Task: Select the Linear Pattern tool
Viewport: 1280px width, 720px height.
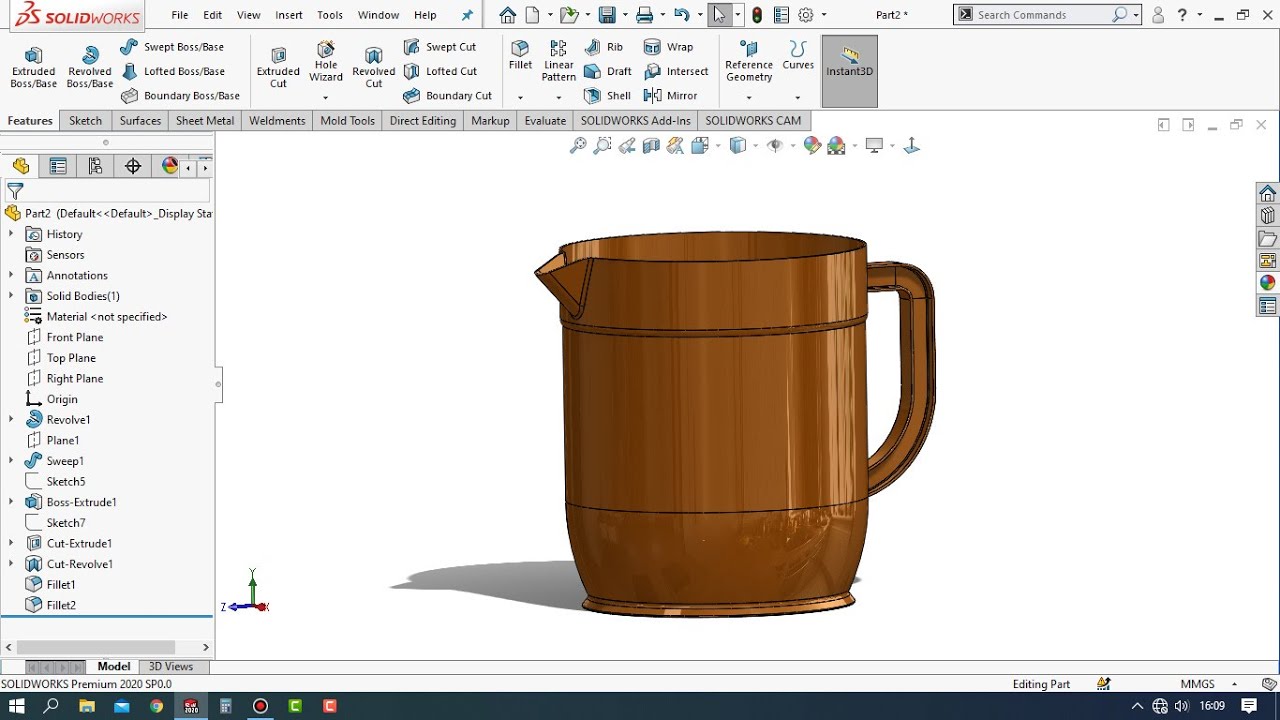Action: (559, 61)
